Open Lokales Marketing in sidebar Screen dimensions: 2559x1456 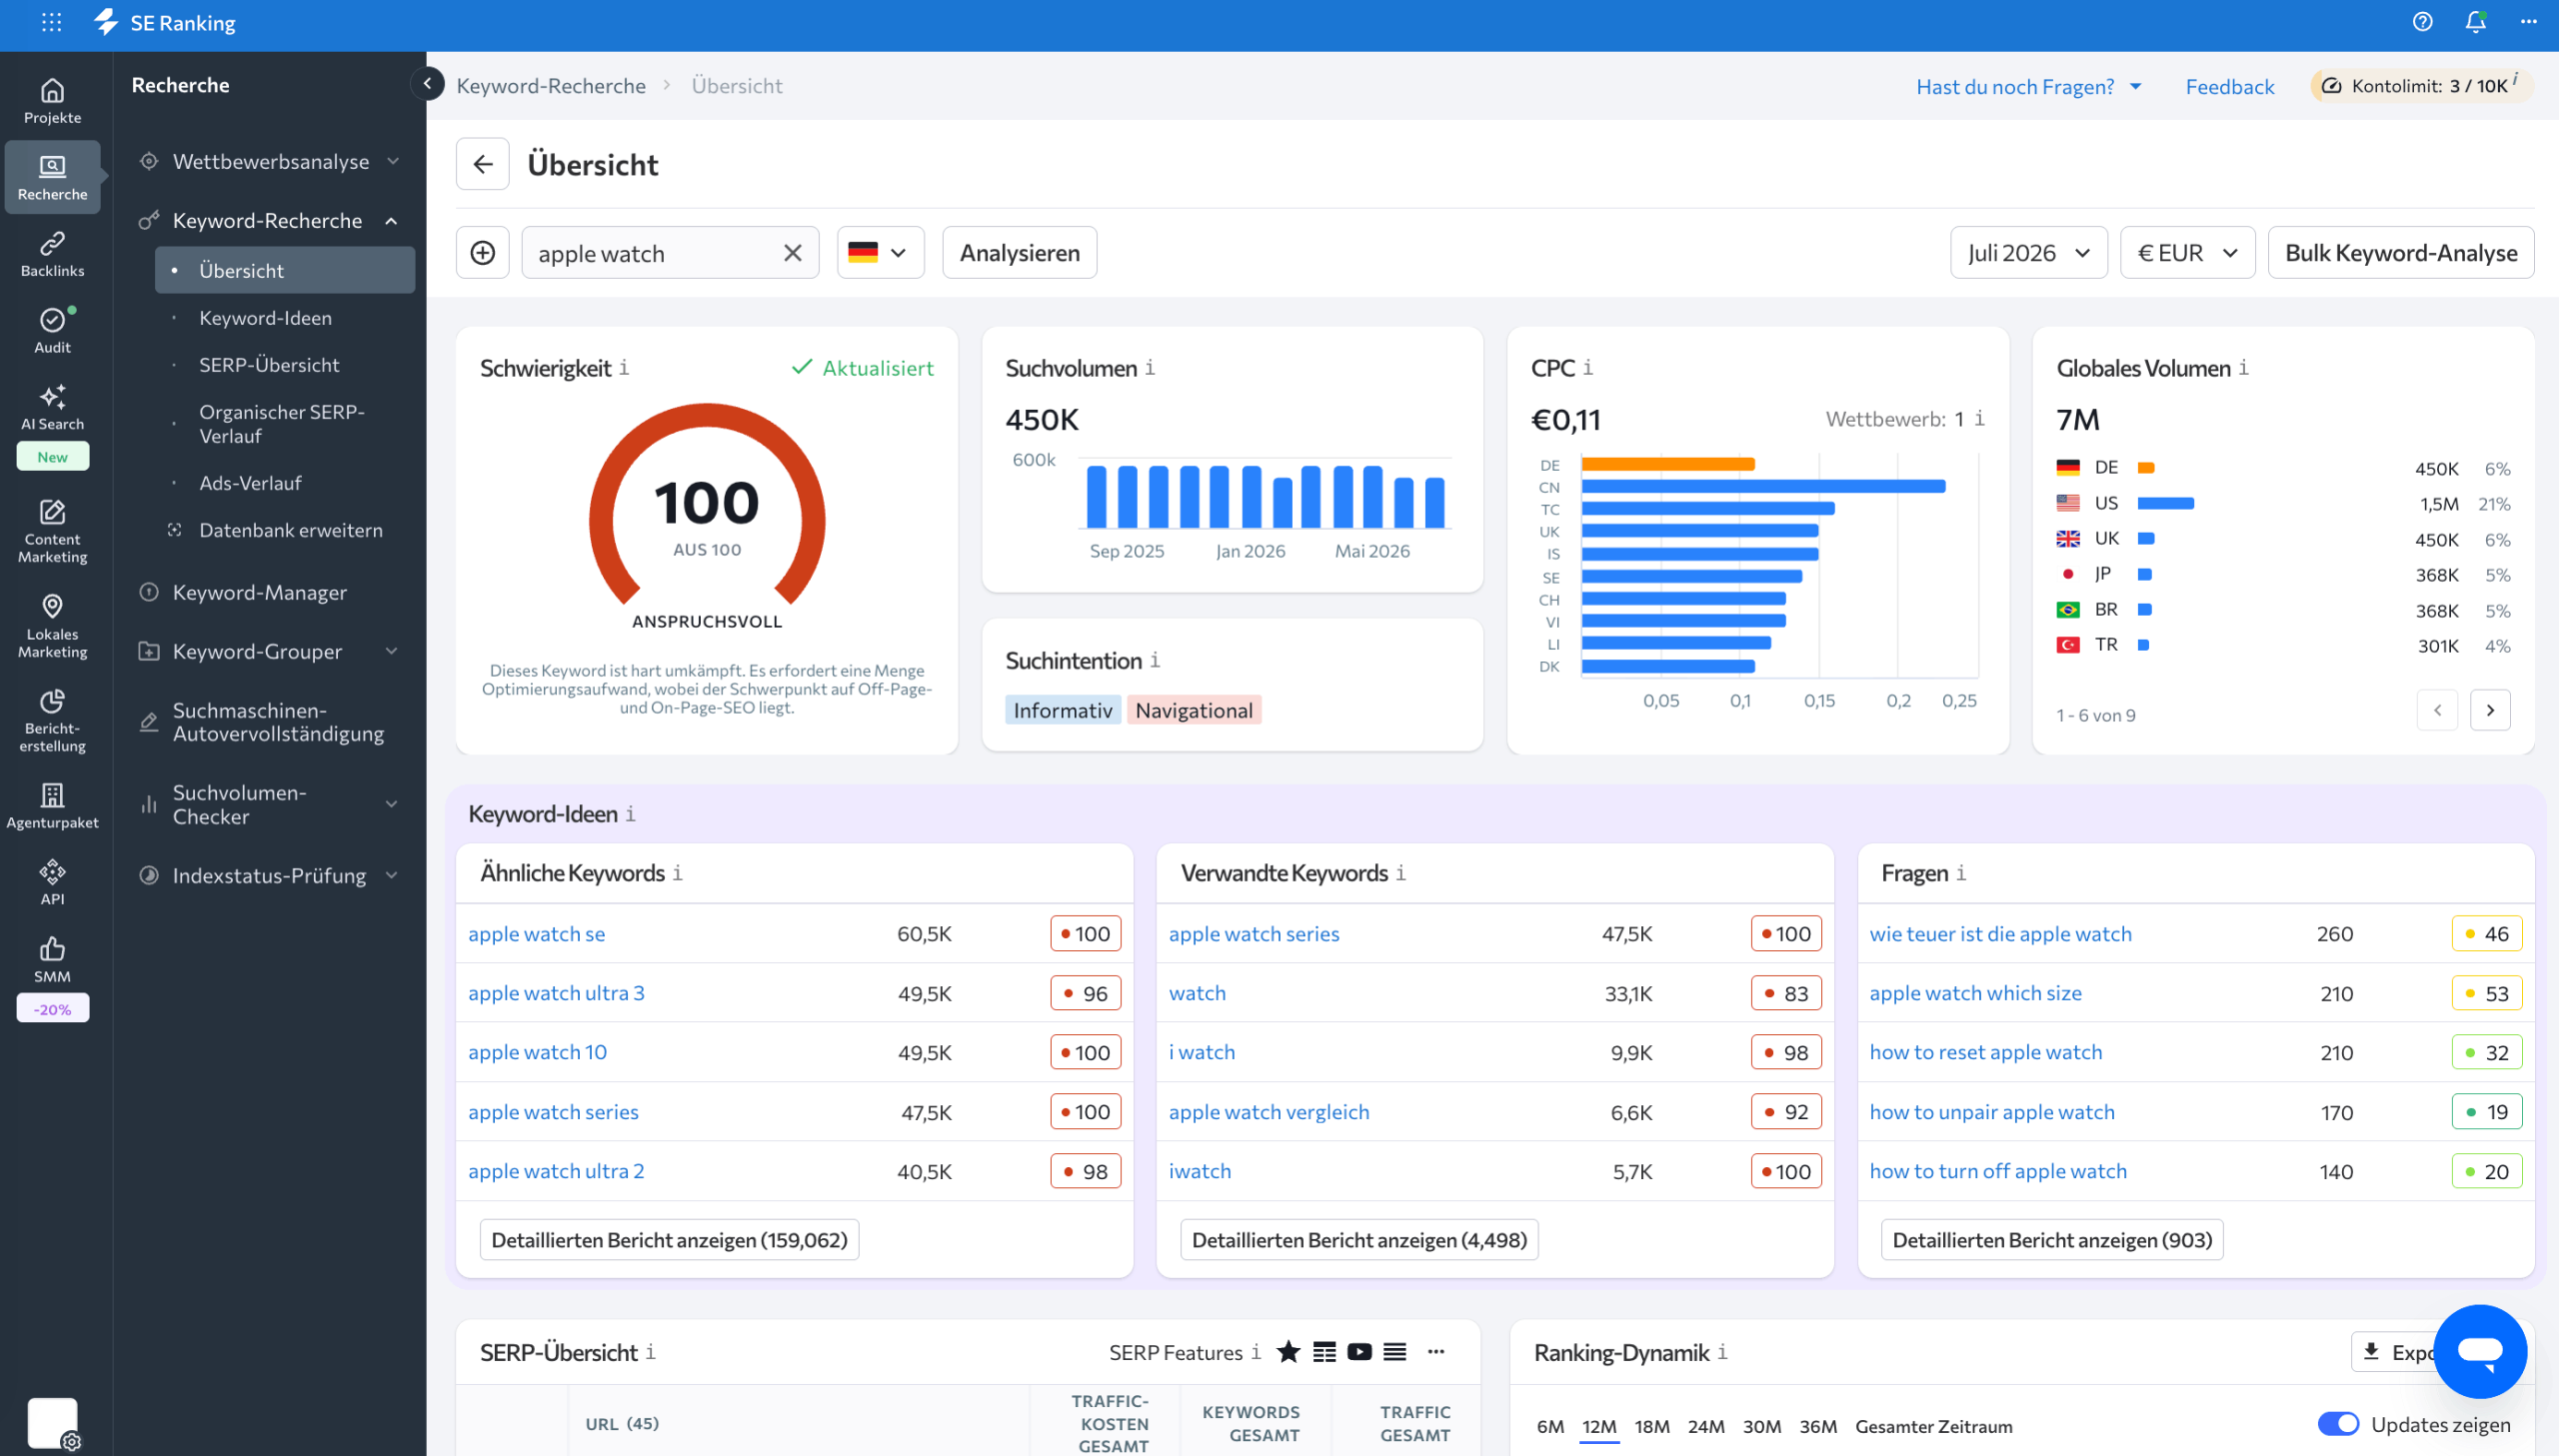[52, 626]
